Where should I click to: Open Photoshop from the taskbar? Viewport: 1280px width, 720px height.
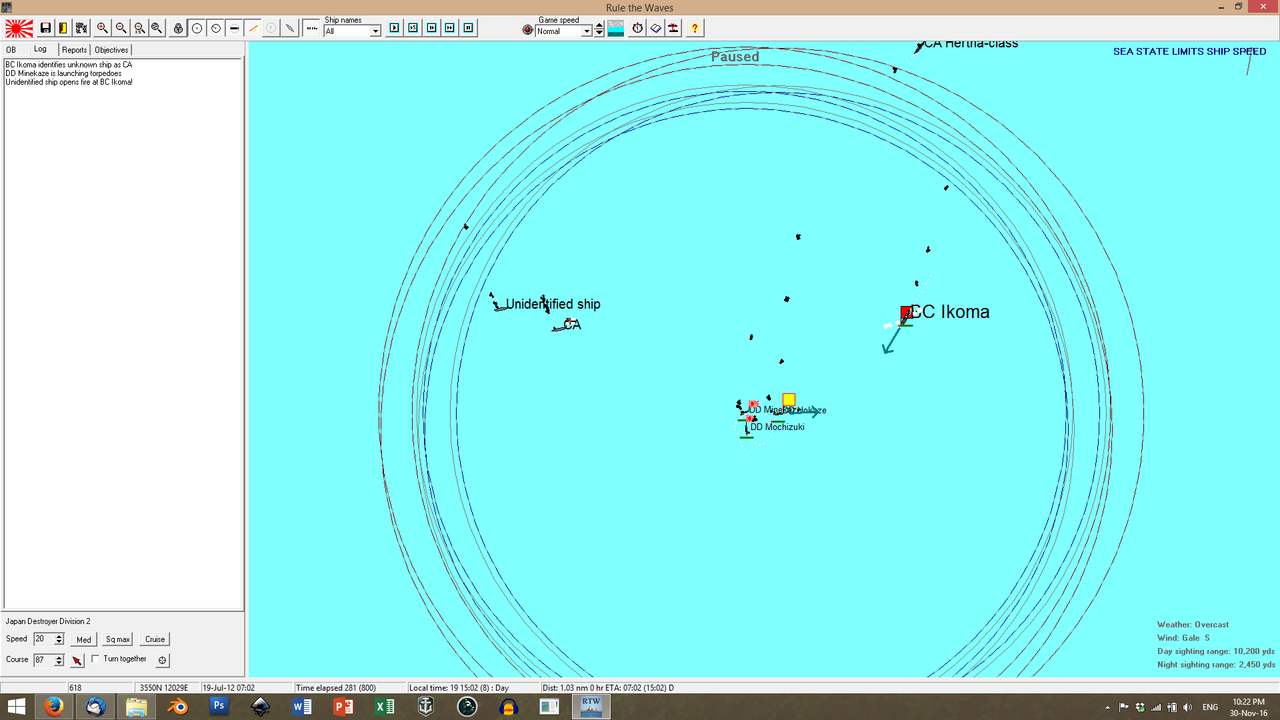tap(219, 707)
